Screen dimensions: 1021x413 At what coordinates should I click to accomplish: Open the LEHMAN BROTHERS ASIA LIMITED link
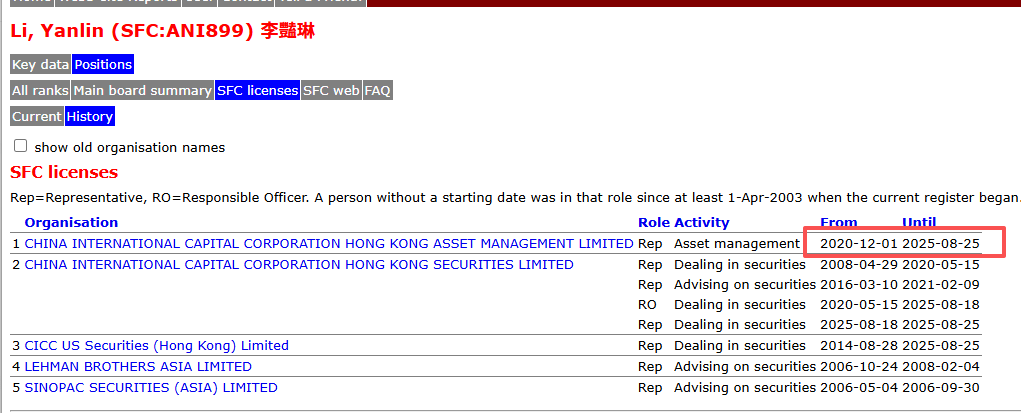(x=138, y=367)
